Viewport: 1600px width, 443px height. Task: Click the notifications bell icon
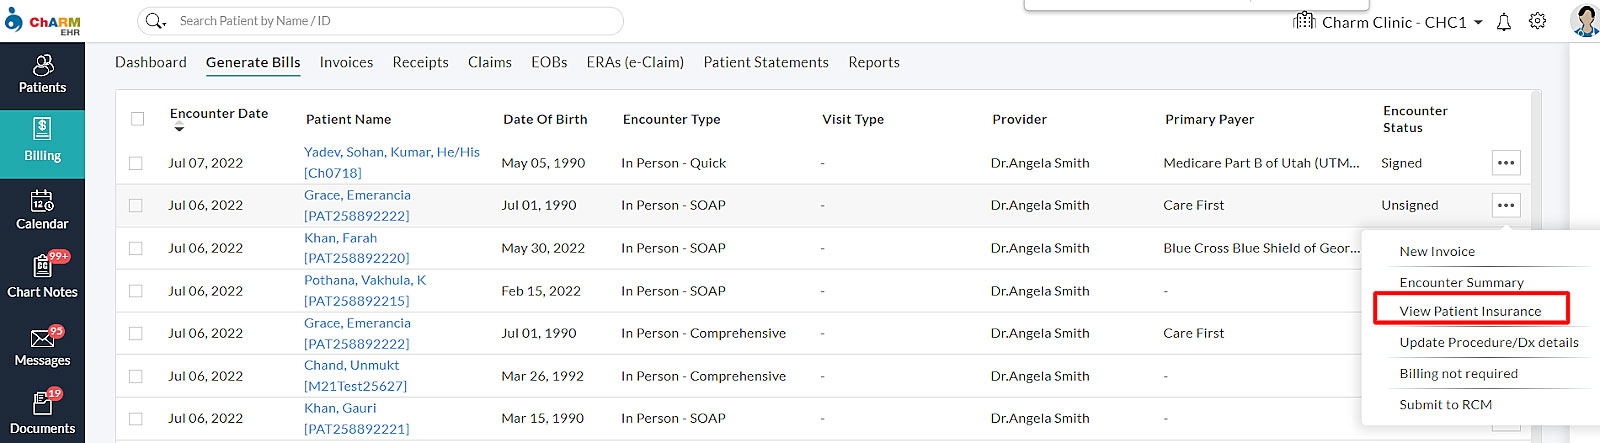(1503, 22)
